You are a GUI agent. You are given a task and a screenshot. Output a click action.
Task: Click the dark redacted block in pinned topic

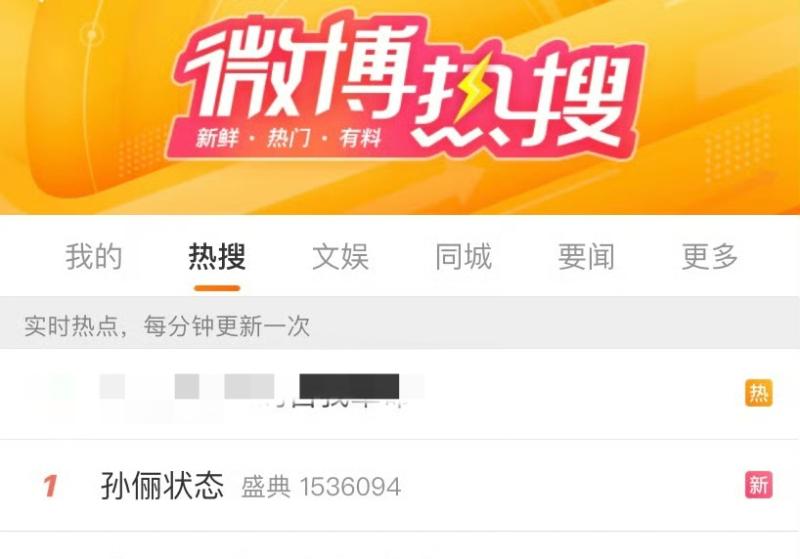(349, 386)
